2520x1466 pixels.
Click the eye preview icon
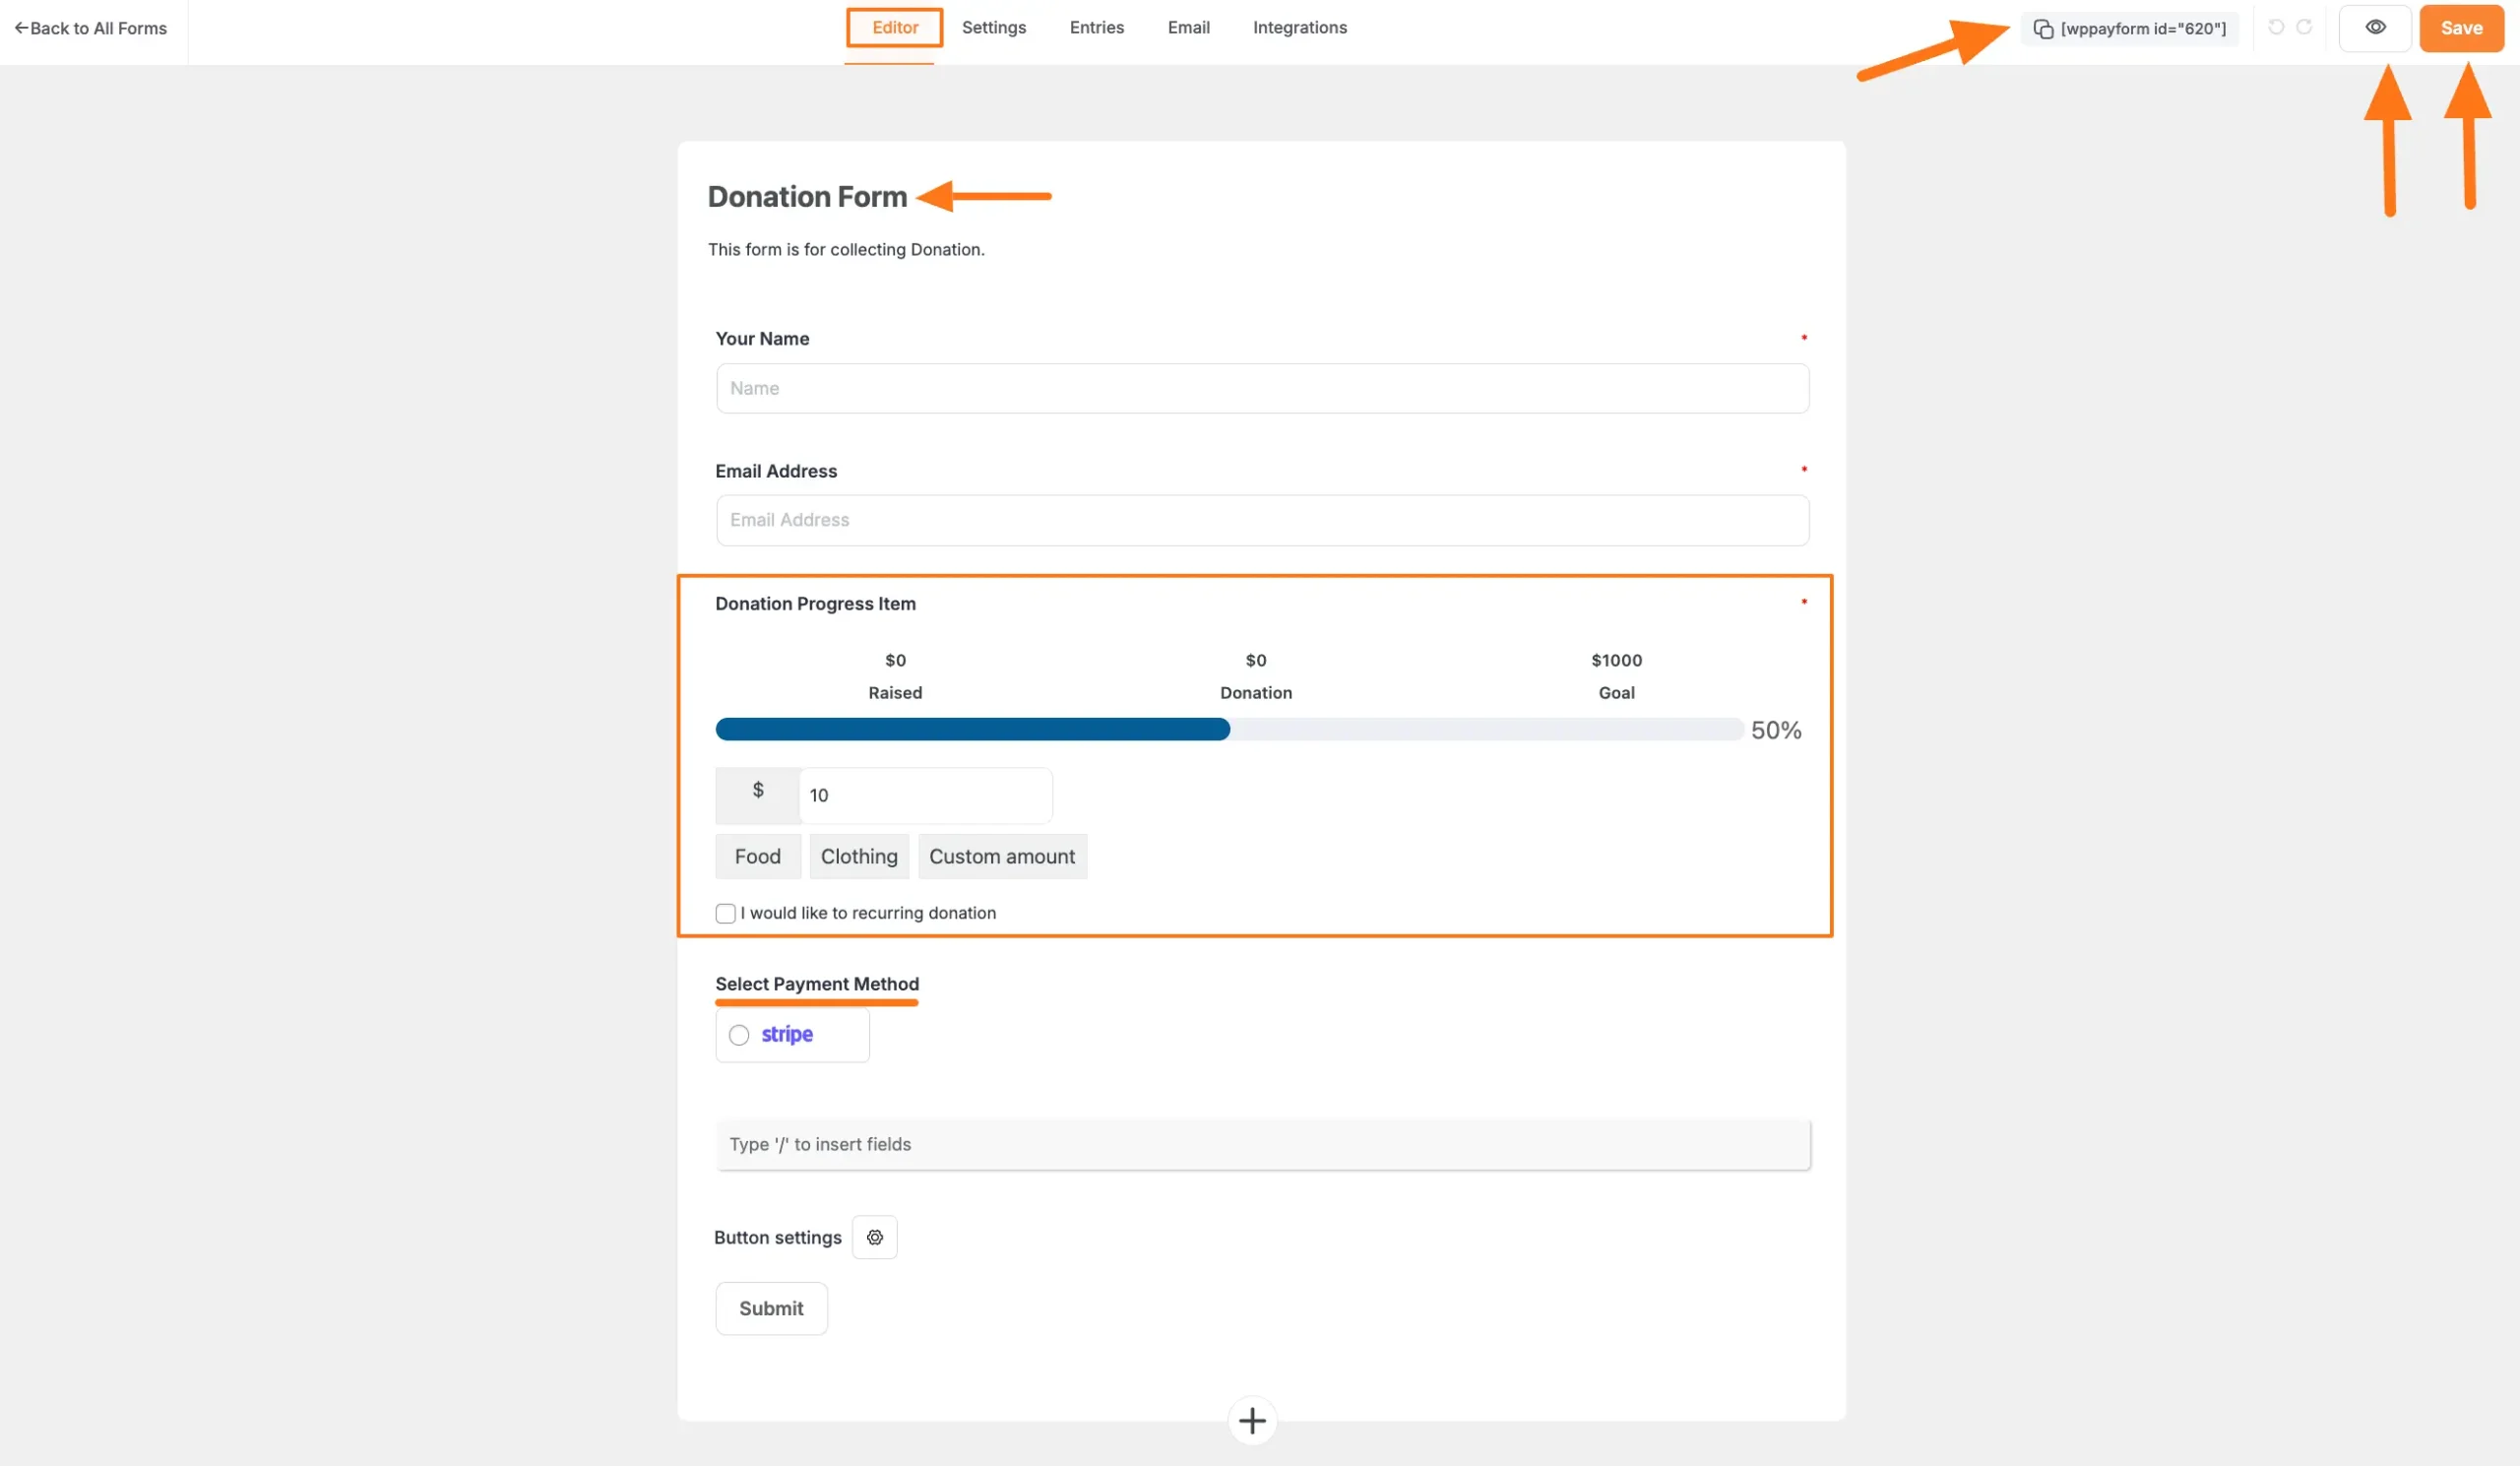click(x=2375, y=28)
